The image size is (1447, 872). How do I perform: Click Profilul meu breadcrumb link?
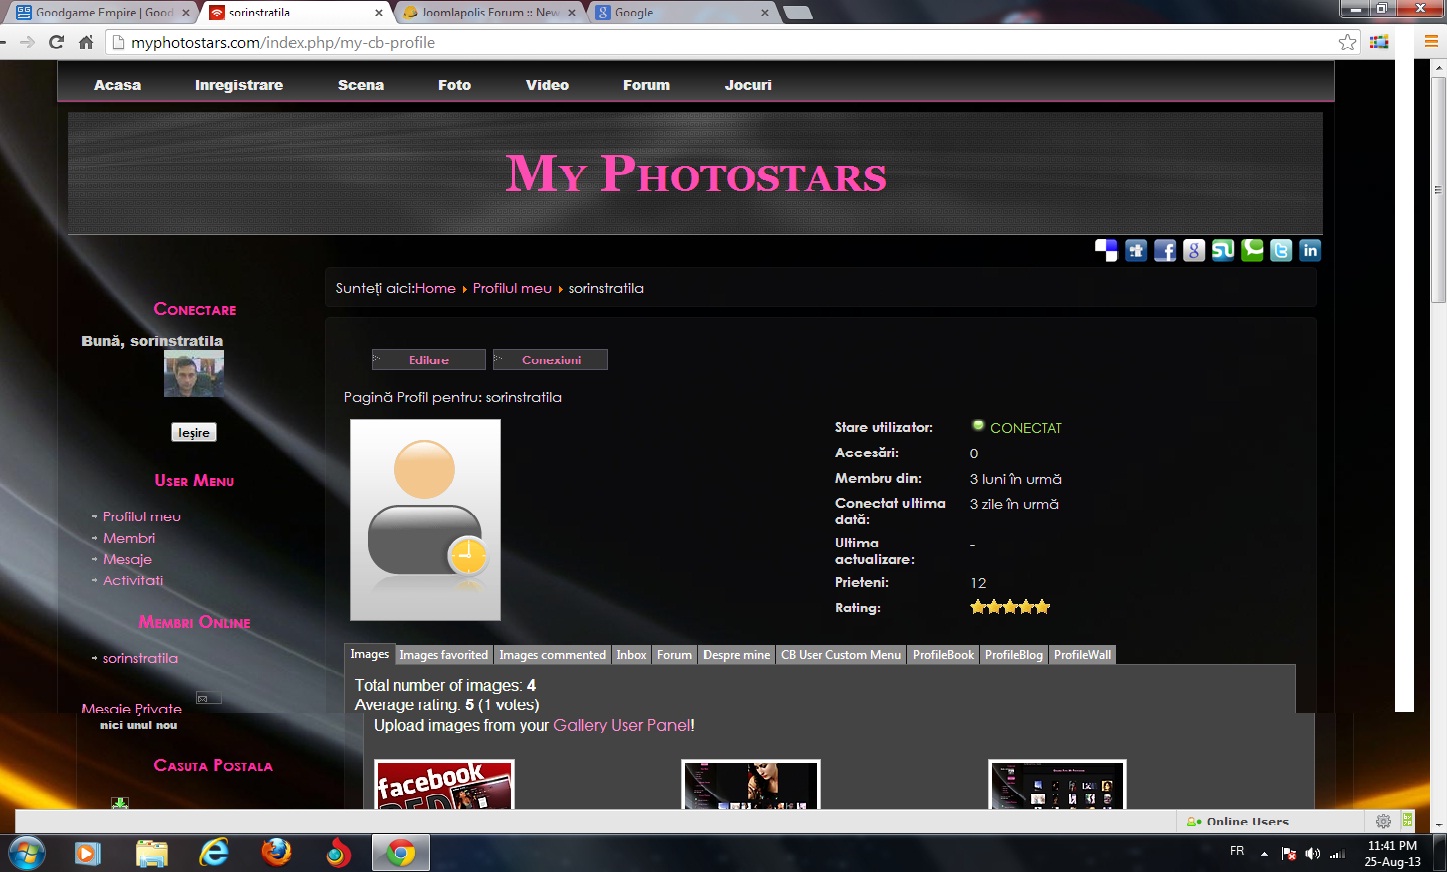tap(512, 288)
